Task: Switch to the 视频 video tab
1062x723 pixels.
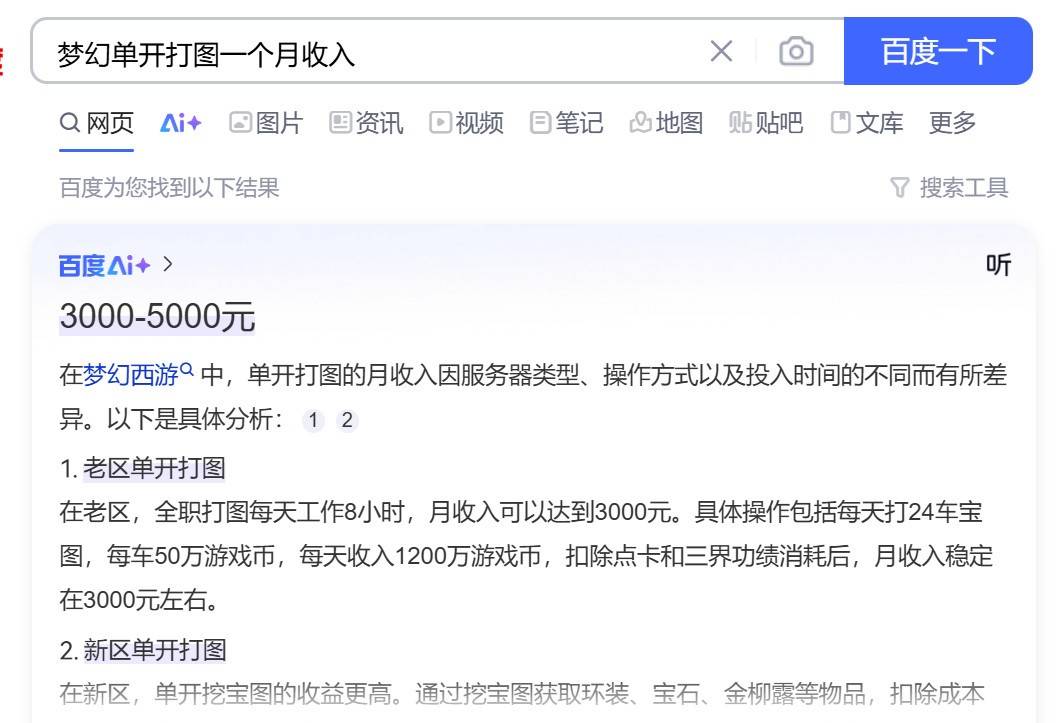Action: pos(466,123)
